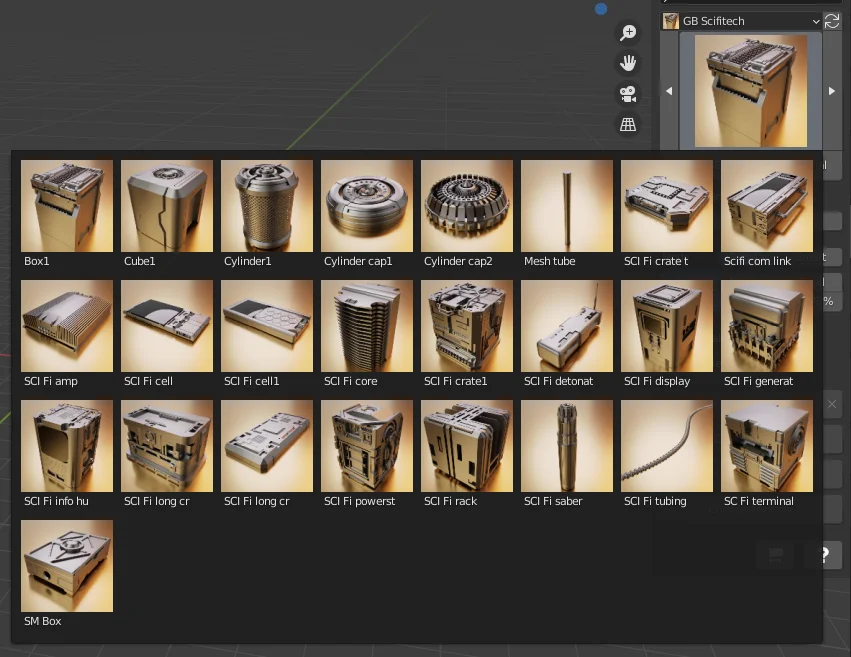Screen dimensions: 851x657
Task: Show the next asset preview arrow
Action: click(832, 91)
